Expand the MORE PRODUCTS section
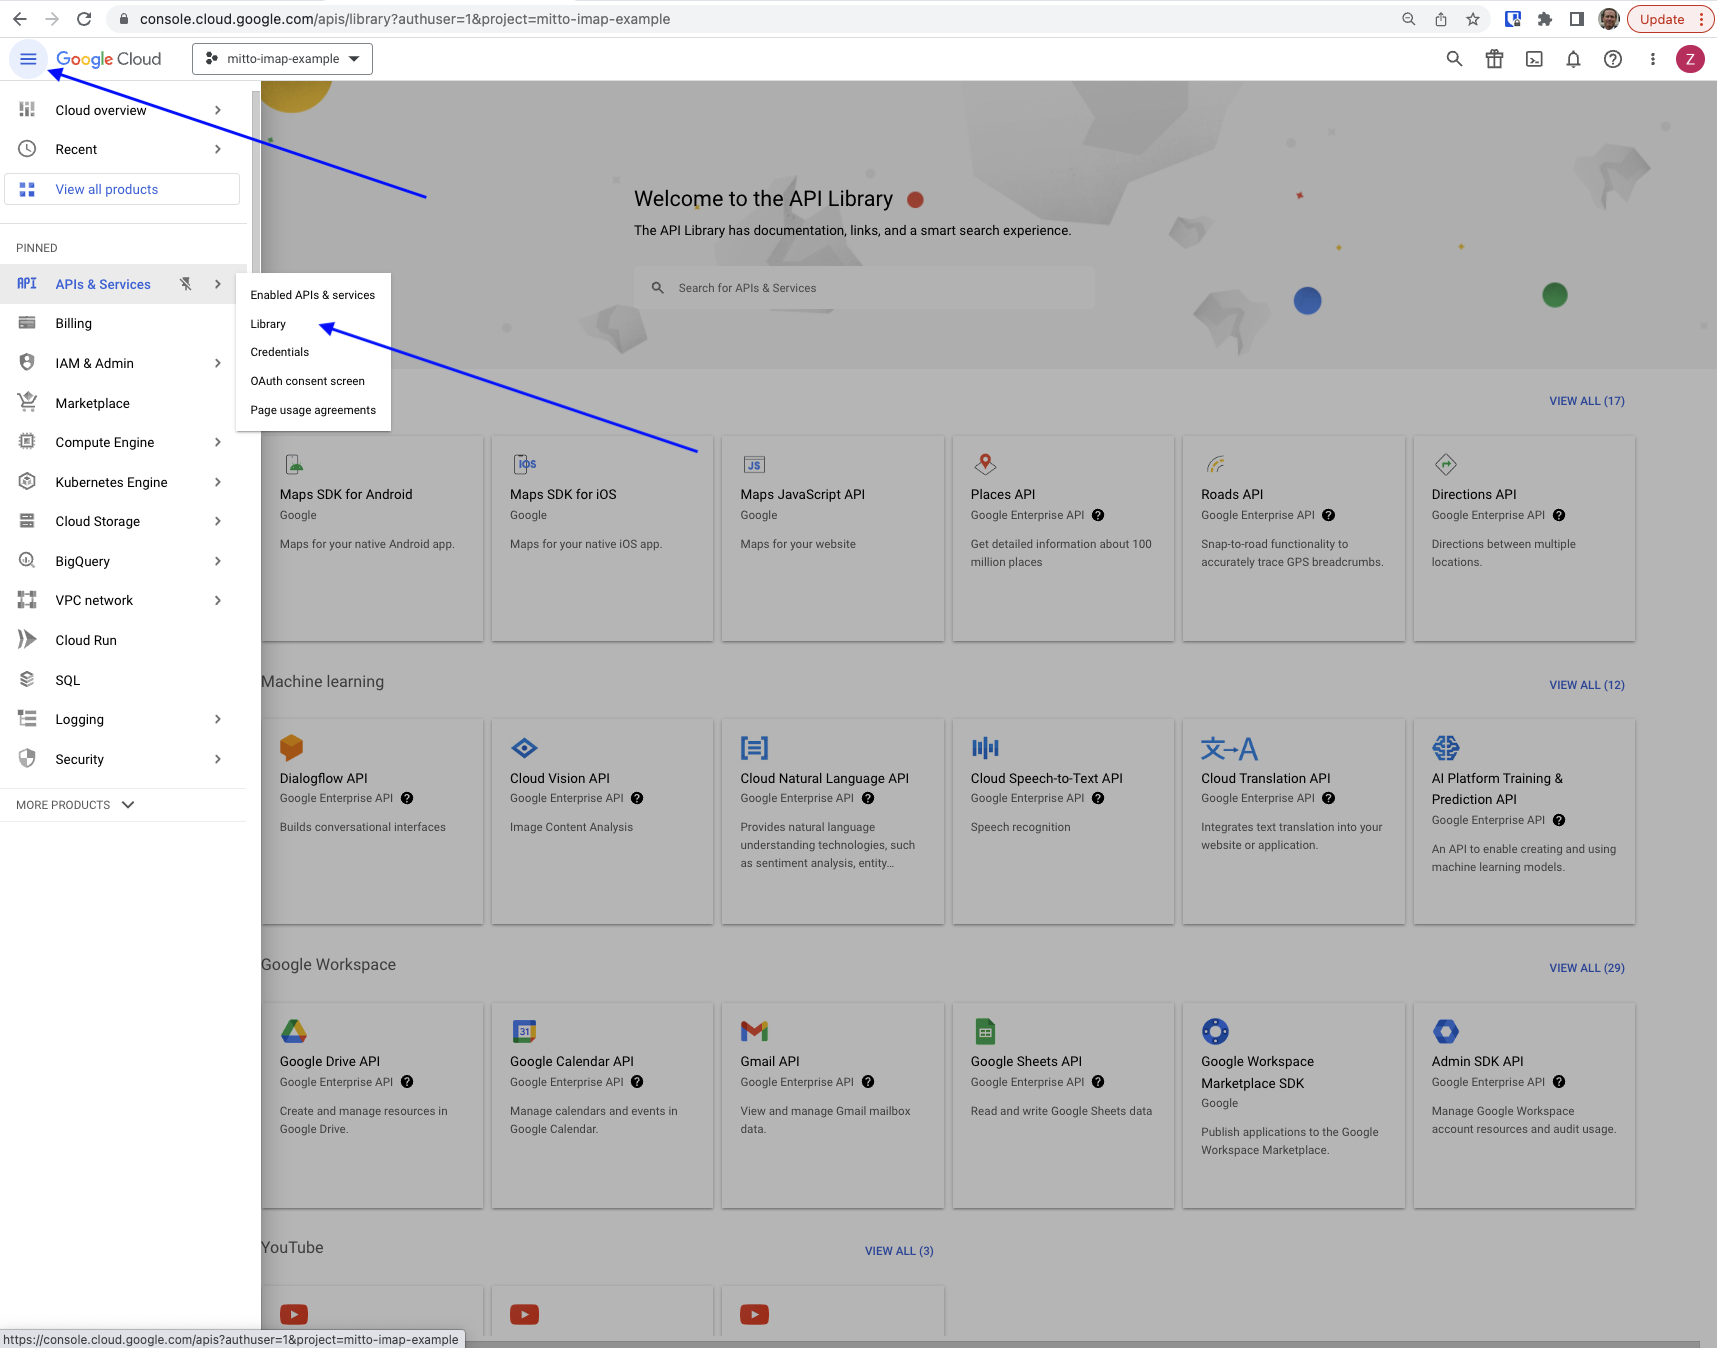 click(75, 805)
